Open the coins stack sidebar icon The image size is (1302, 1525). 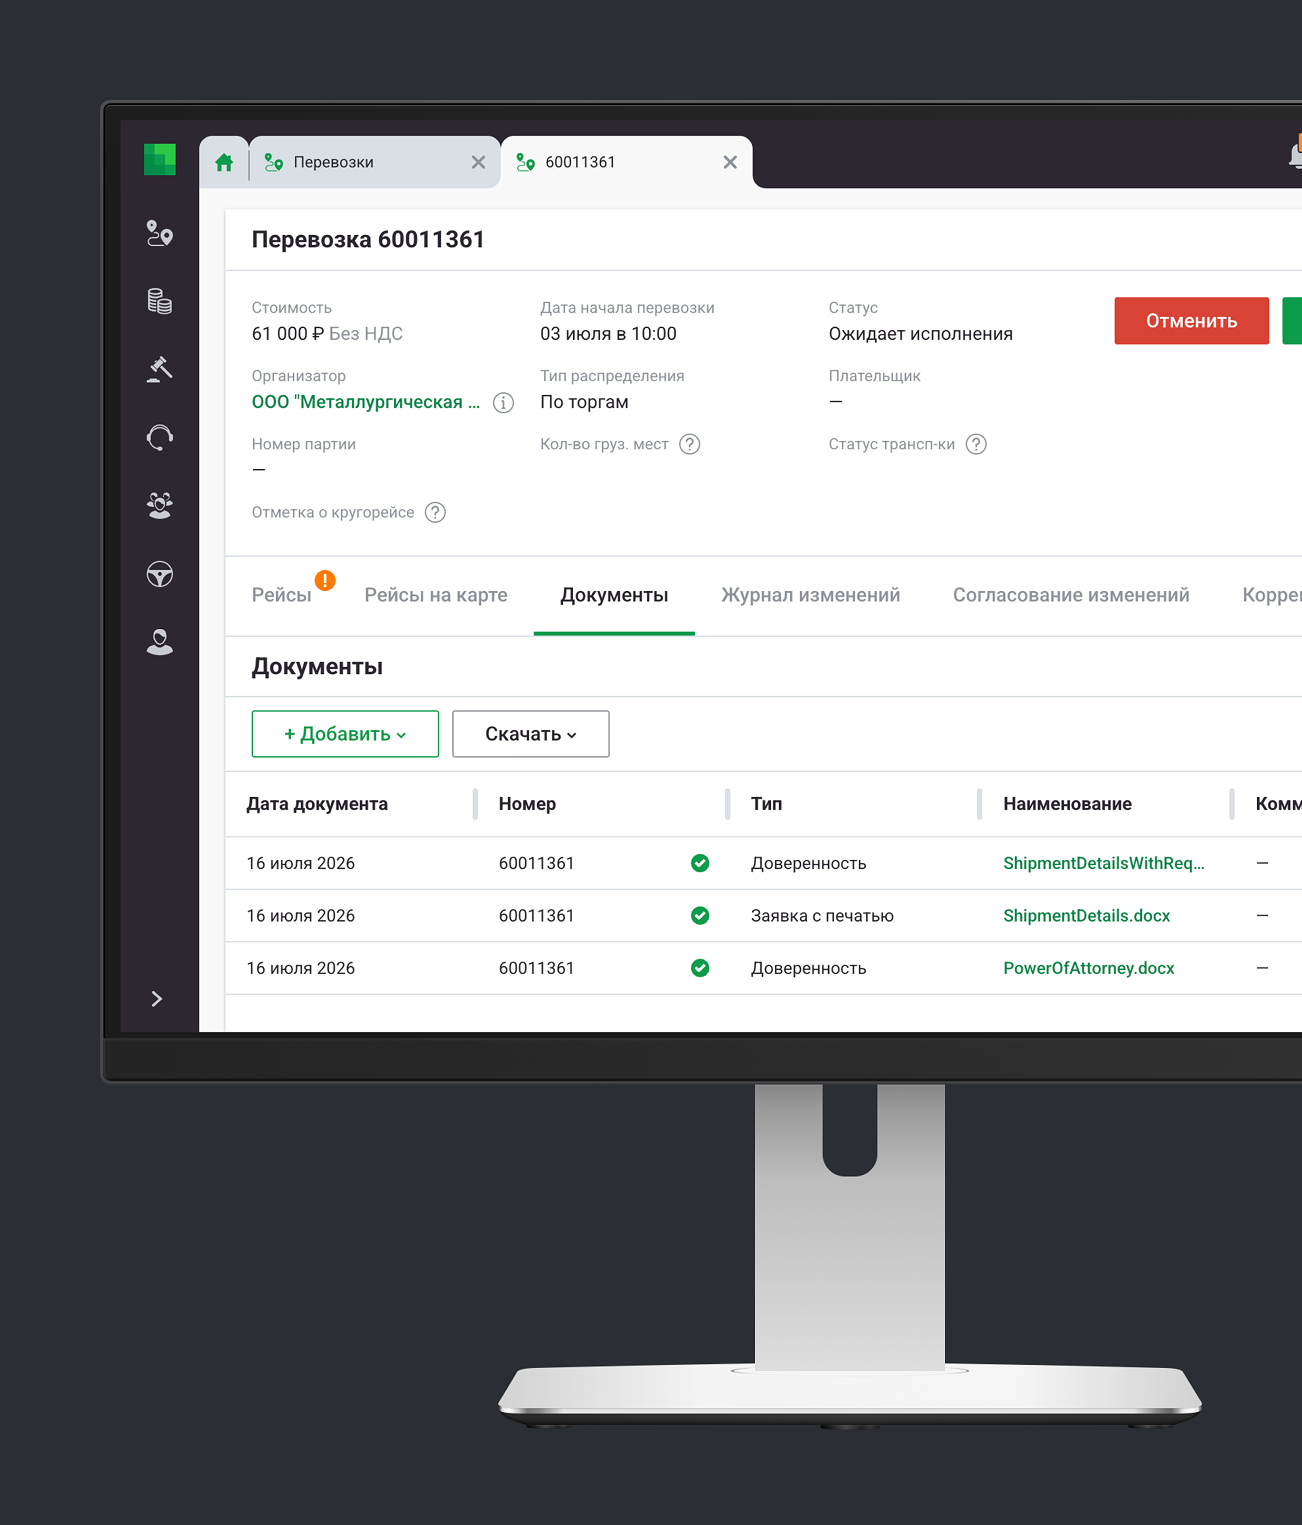click(160, 301)
